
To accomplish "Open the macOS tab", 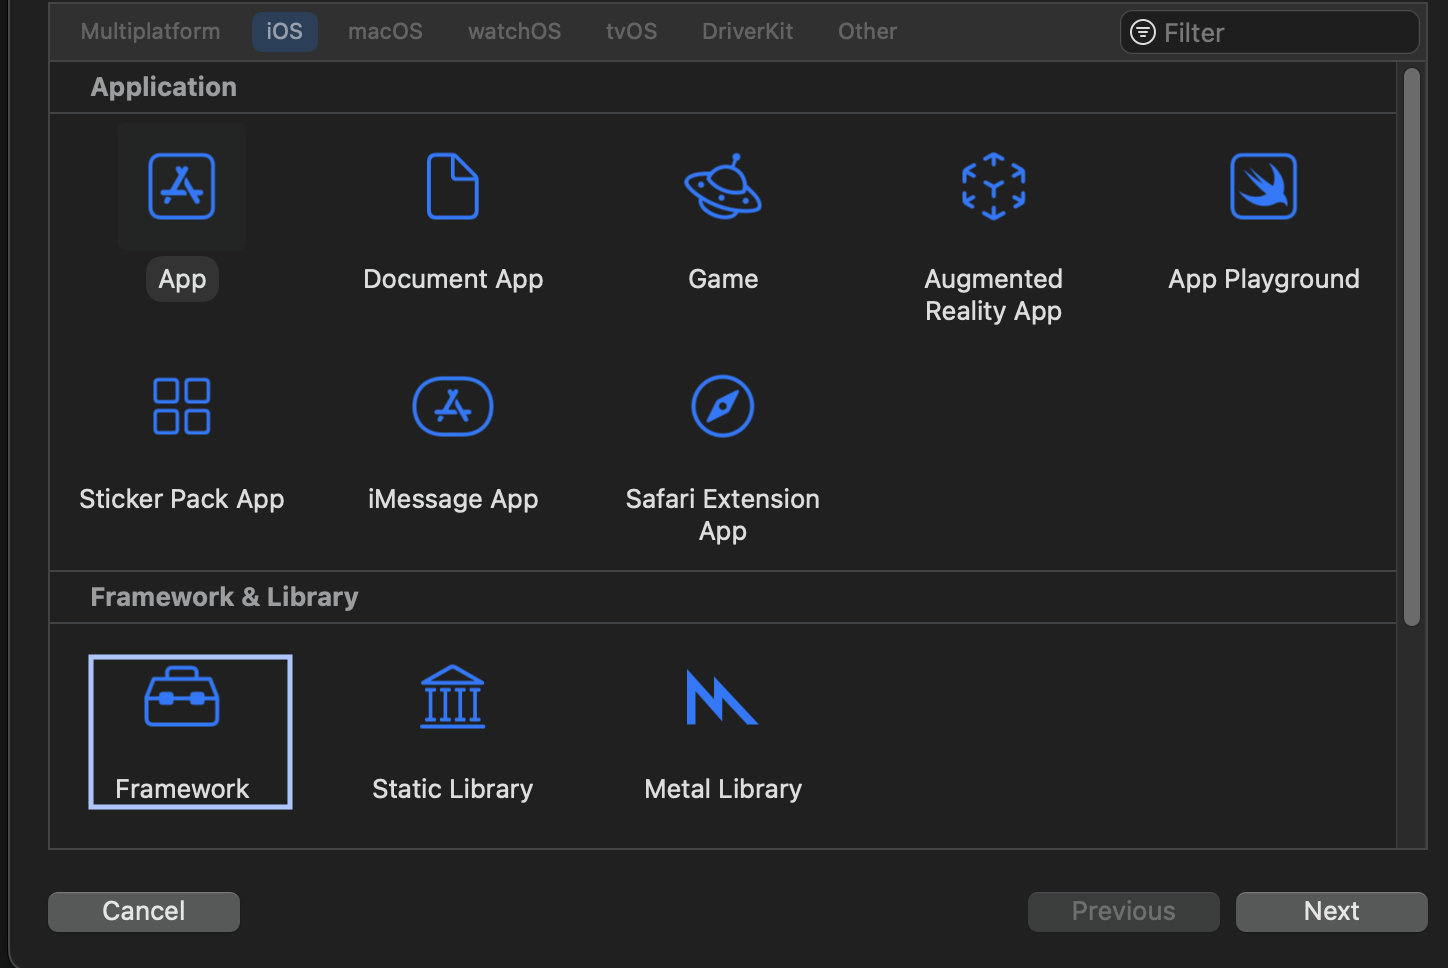I will (x=386, y=32).
